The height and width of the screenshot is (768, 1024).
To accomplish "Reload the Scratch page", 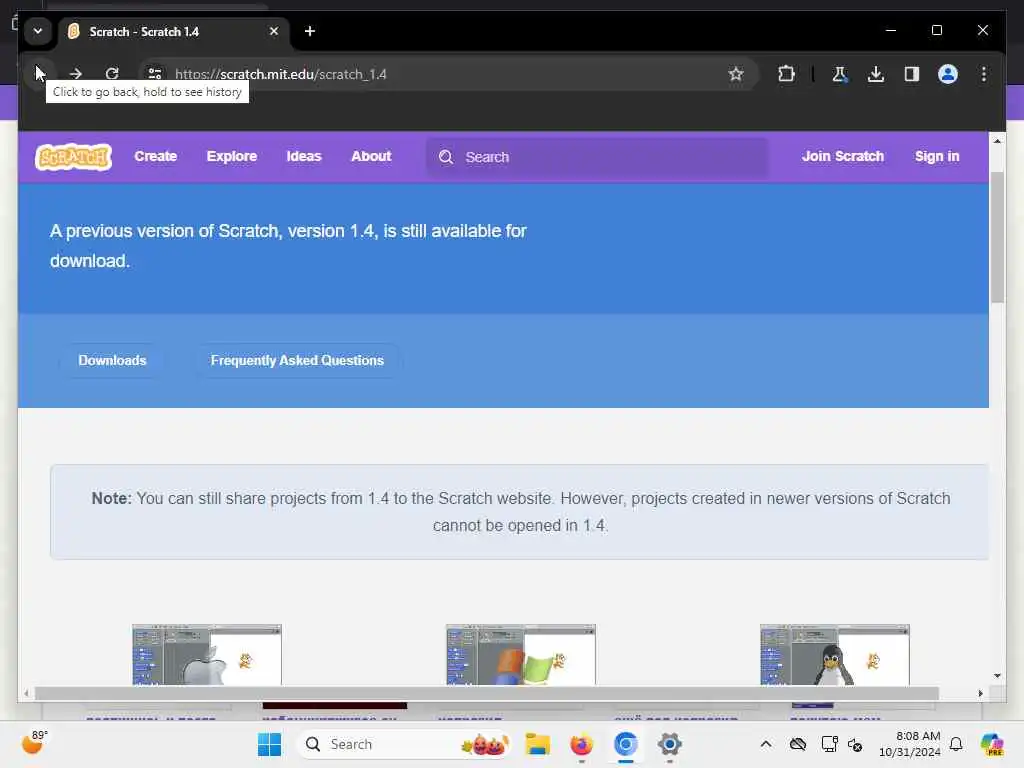I will (x=112, y=74).
